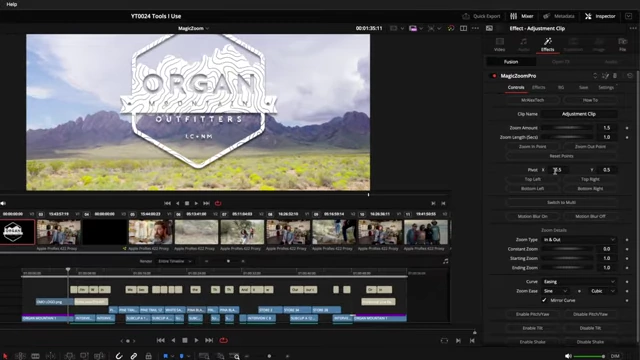640x360 pixels.
Task: Click the How To button
Action: point(590,100)
